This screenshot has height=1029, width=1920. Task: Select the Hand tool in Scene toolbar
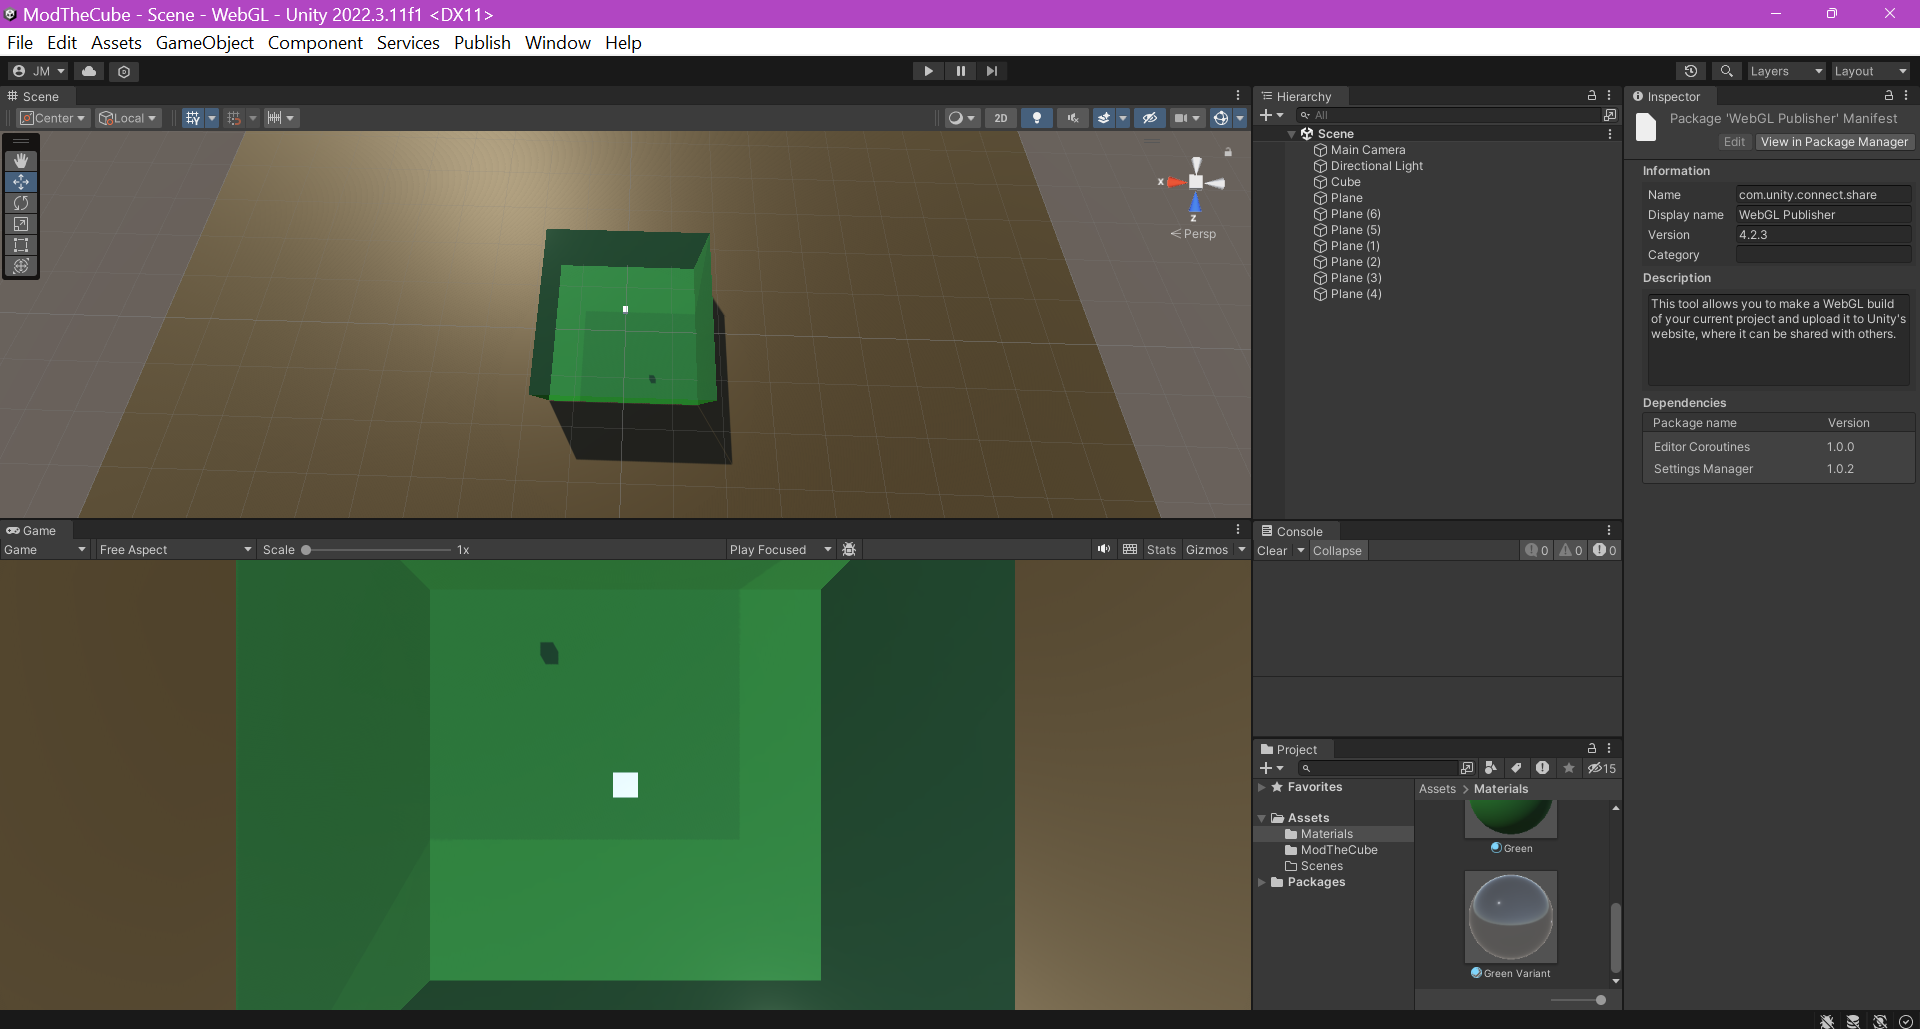pyautogui.click(x=21, y=160)
